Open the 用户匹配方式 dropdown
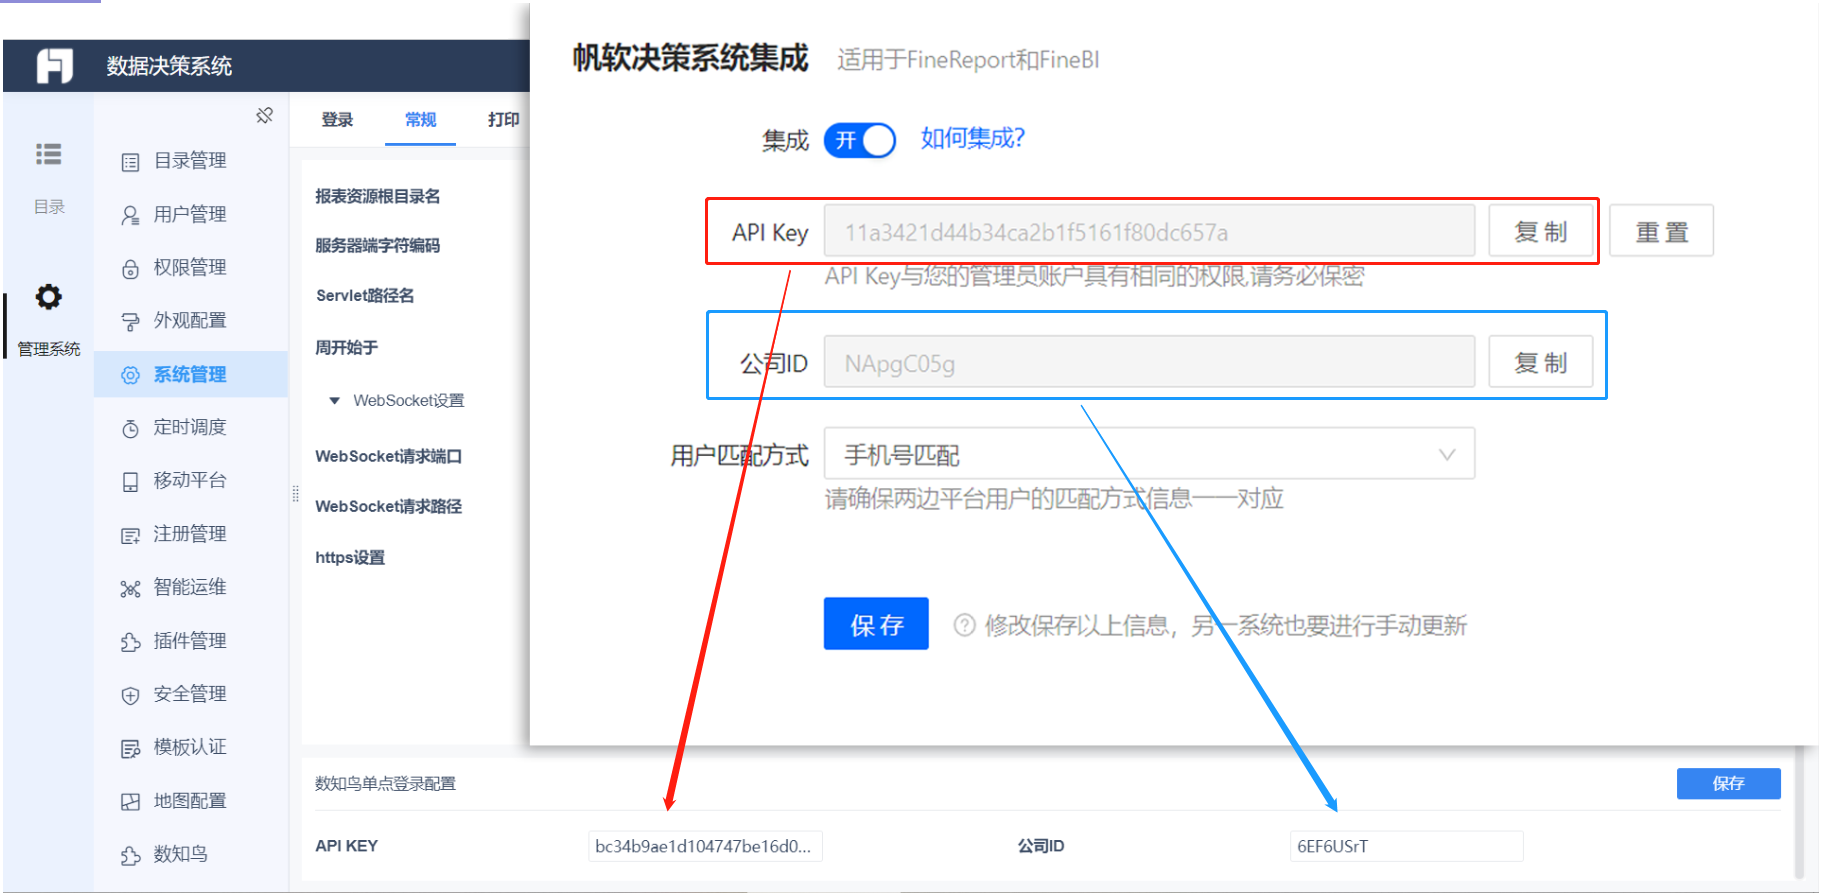This screenshot has width=1834, height=893. pyautogui.click(x=1149, y=454)
